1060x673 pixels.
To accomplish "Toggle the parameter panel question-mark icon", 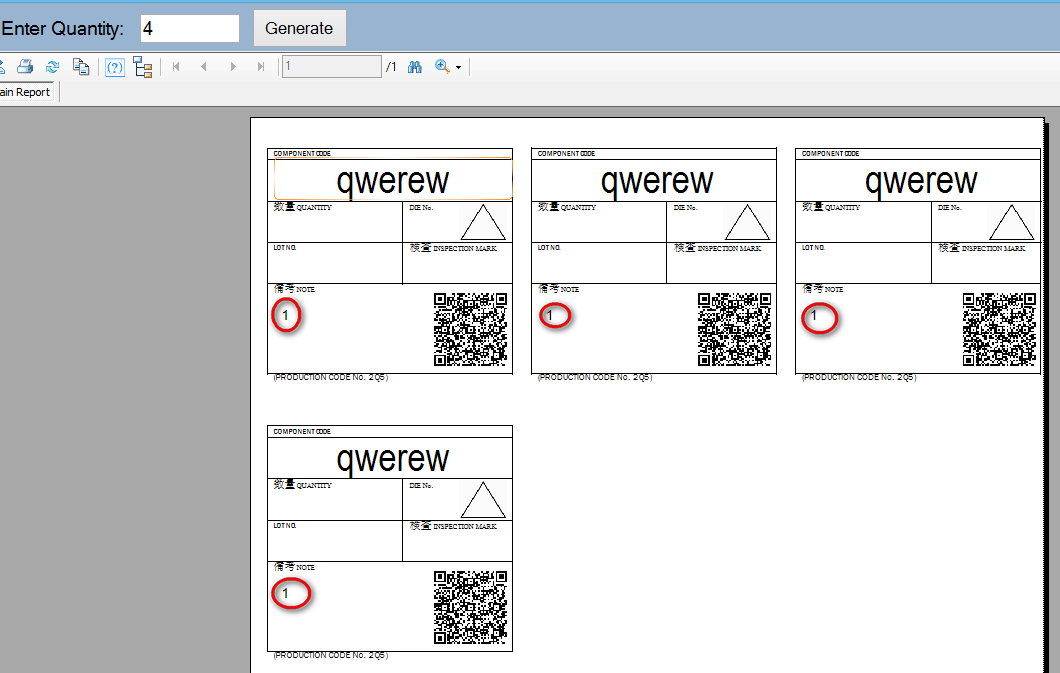I will point(115,67).
